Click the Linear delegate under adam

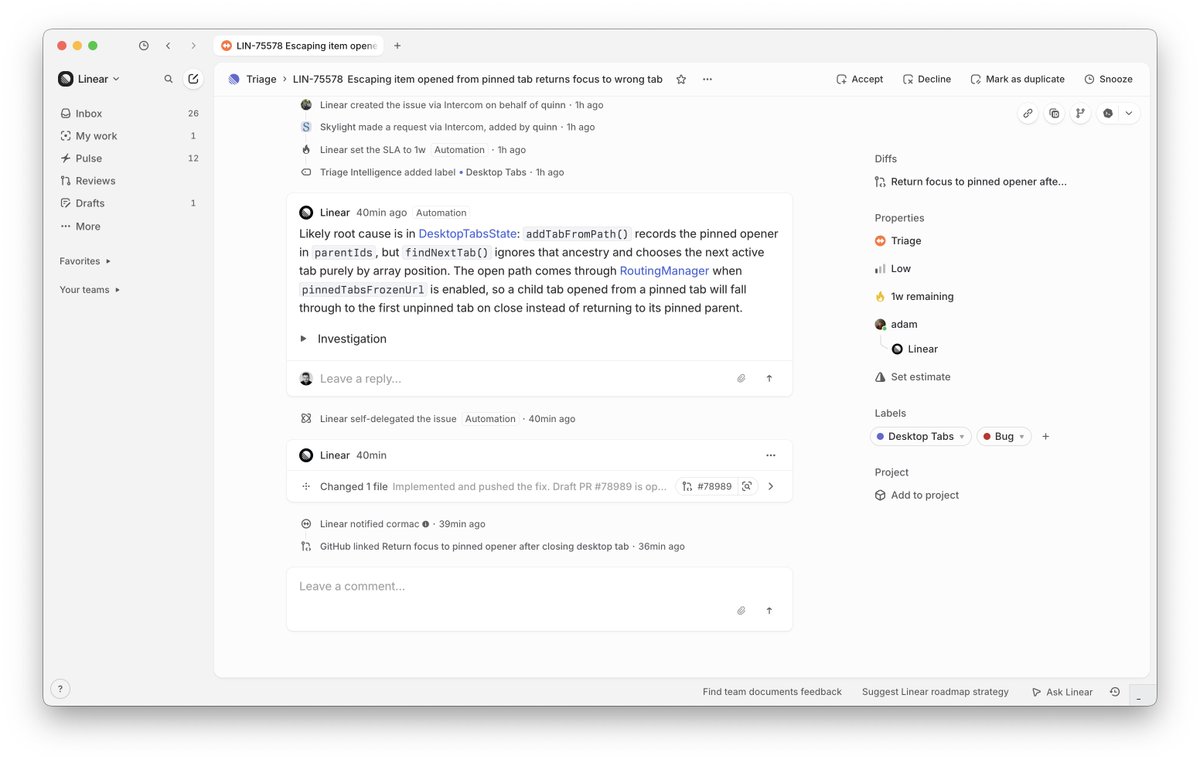point(915,349)
